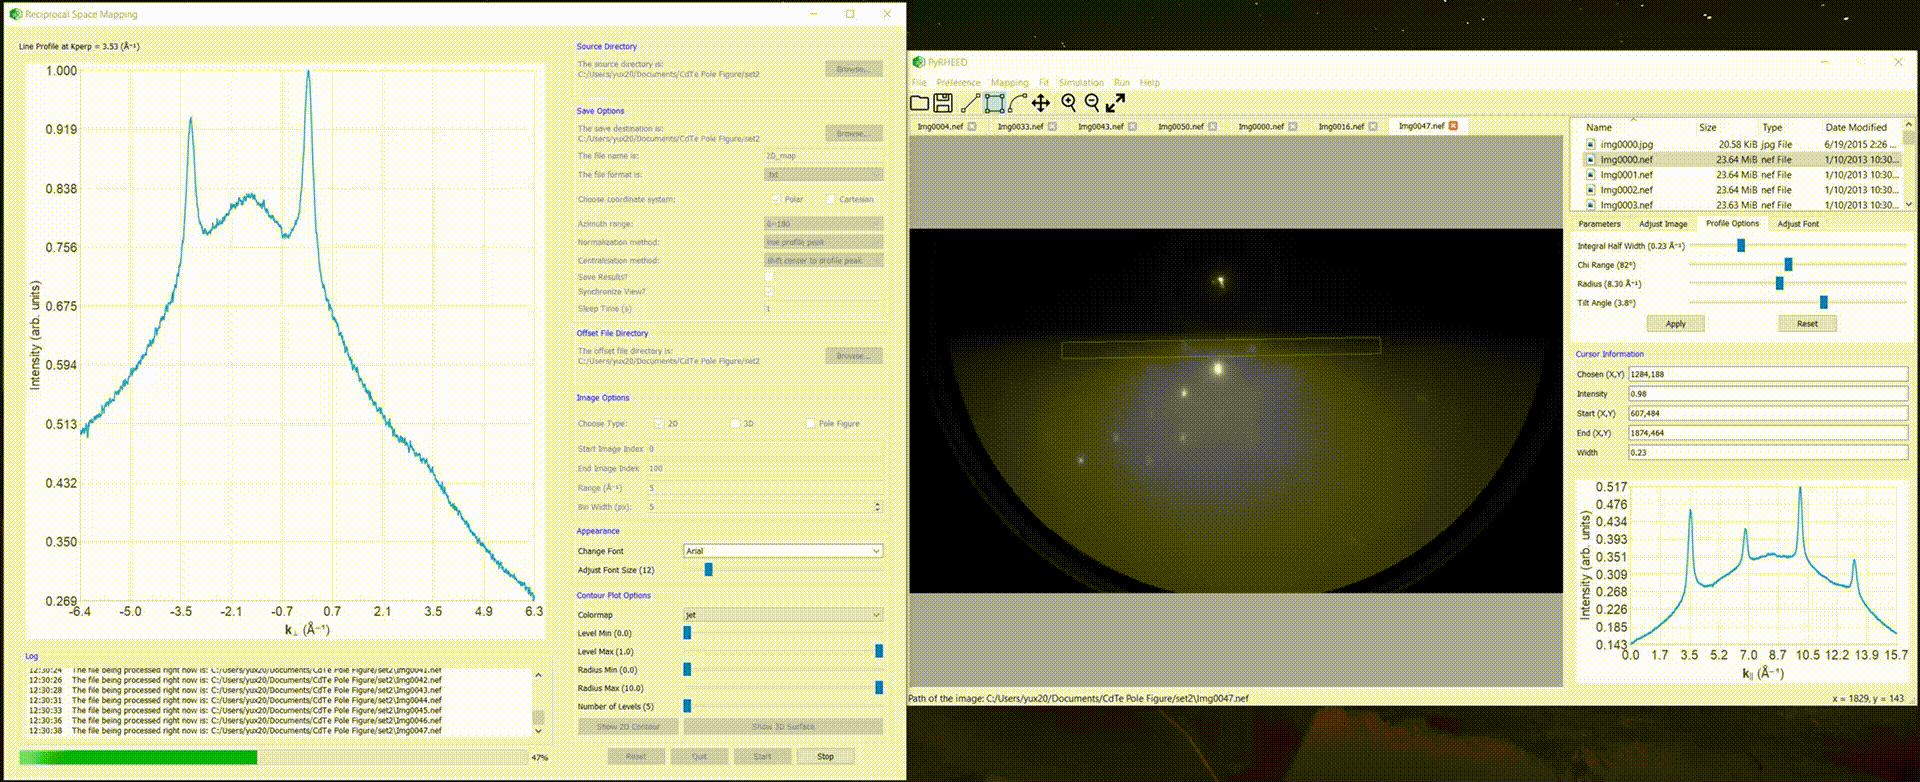Close the Img0043.nef tab
Screen dimensions: 1920x782
click(1132, 127)
